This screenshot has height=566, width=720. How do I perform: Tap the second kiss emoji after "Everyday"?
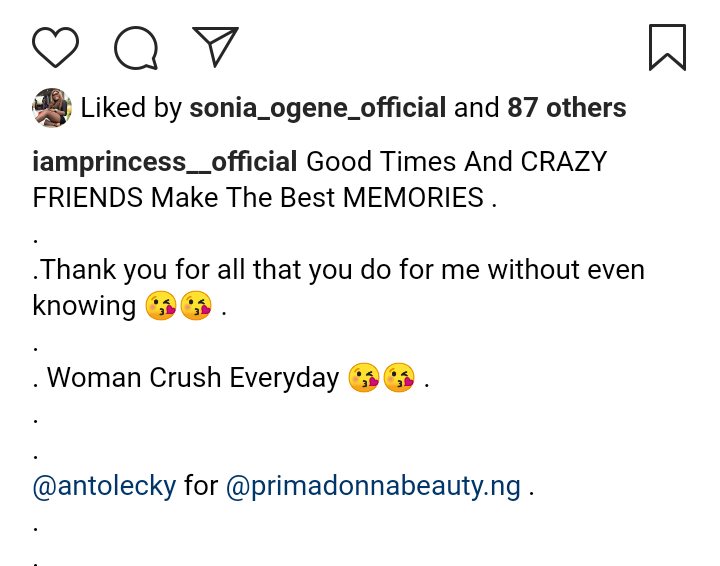pyautogui.click(x=399, y=379)
